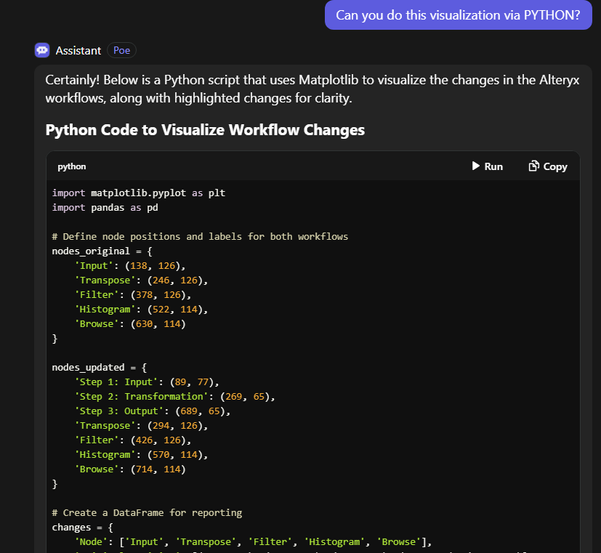This screenshot has height=553, width=601.
Task: Click the Poe badge beside Assistant
Action: coord(122,50)
